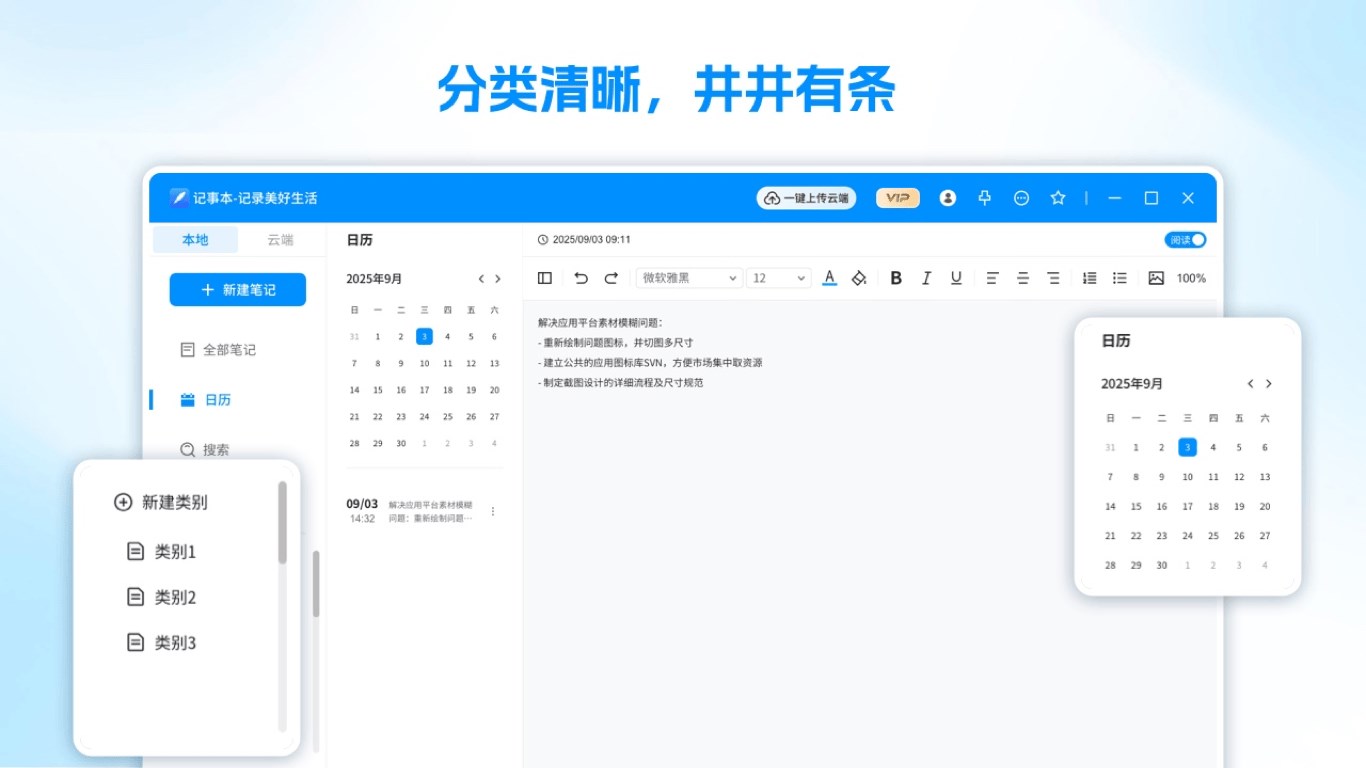Select the undo icon in the toolbar
The image size is (1366, 768).
(x=581, y=278)
